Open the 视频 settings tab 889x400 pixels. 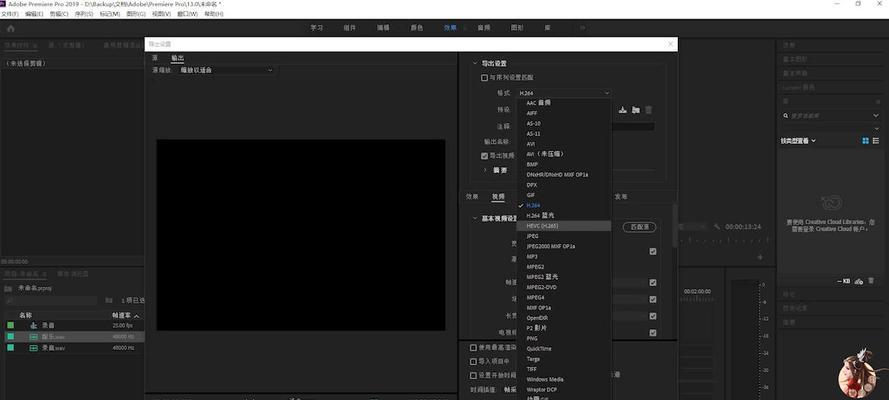(498, 197)
